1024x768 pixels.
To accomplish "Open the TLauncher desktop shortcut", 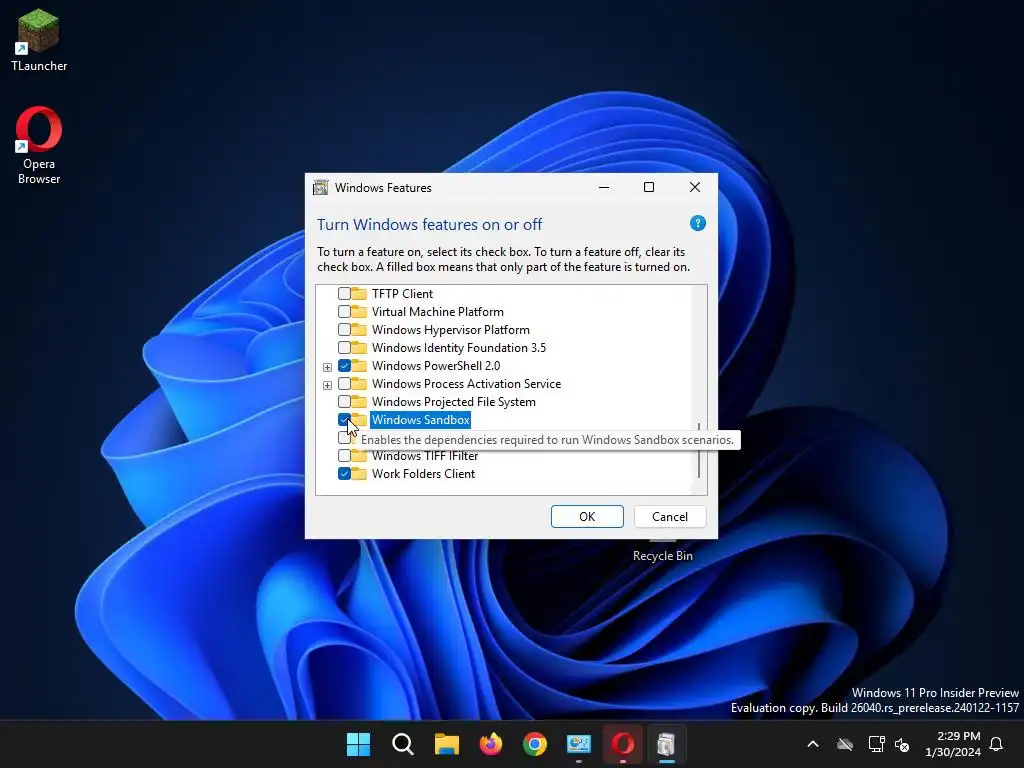I will [39, 40].
